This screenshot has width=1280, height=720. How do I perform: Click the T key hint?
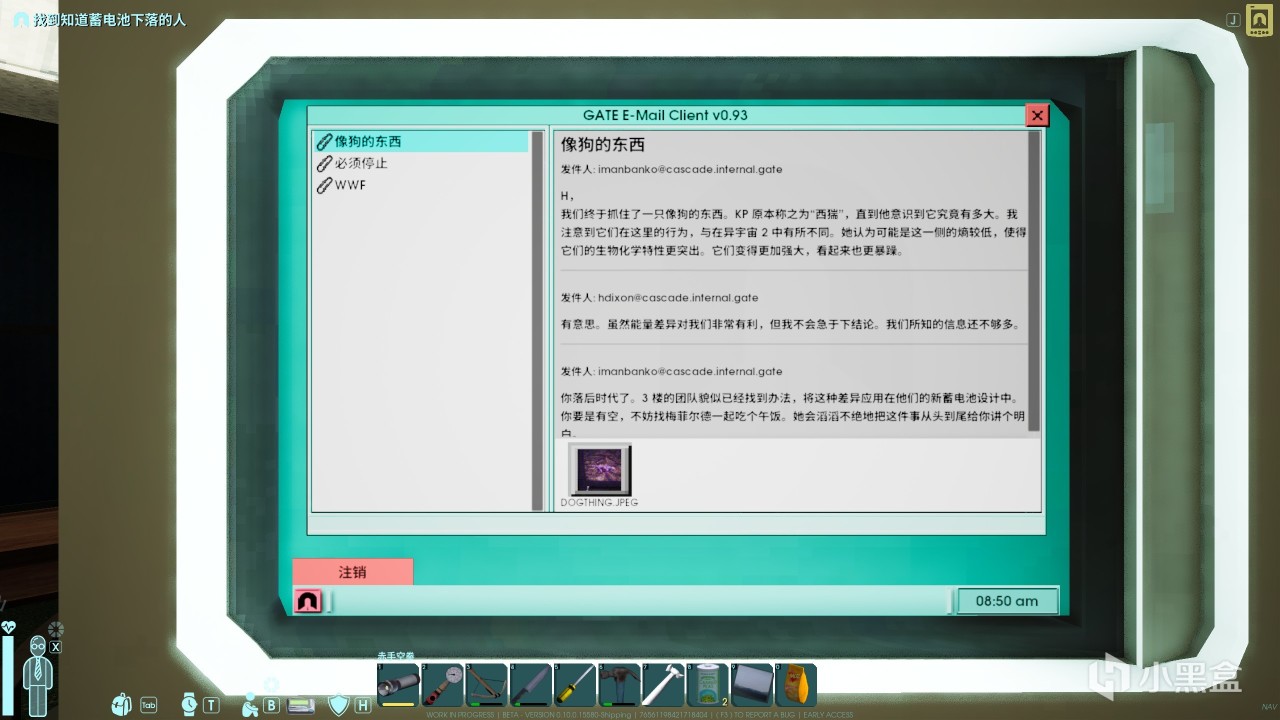211,705
